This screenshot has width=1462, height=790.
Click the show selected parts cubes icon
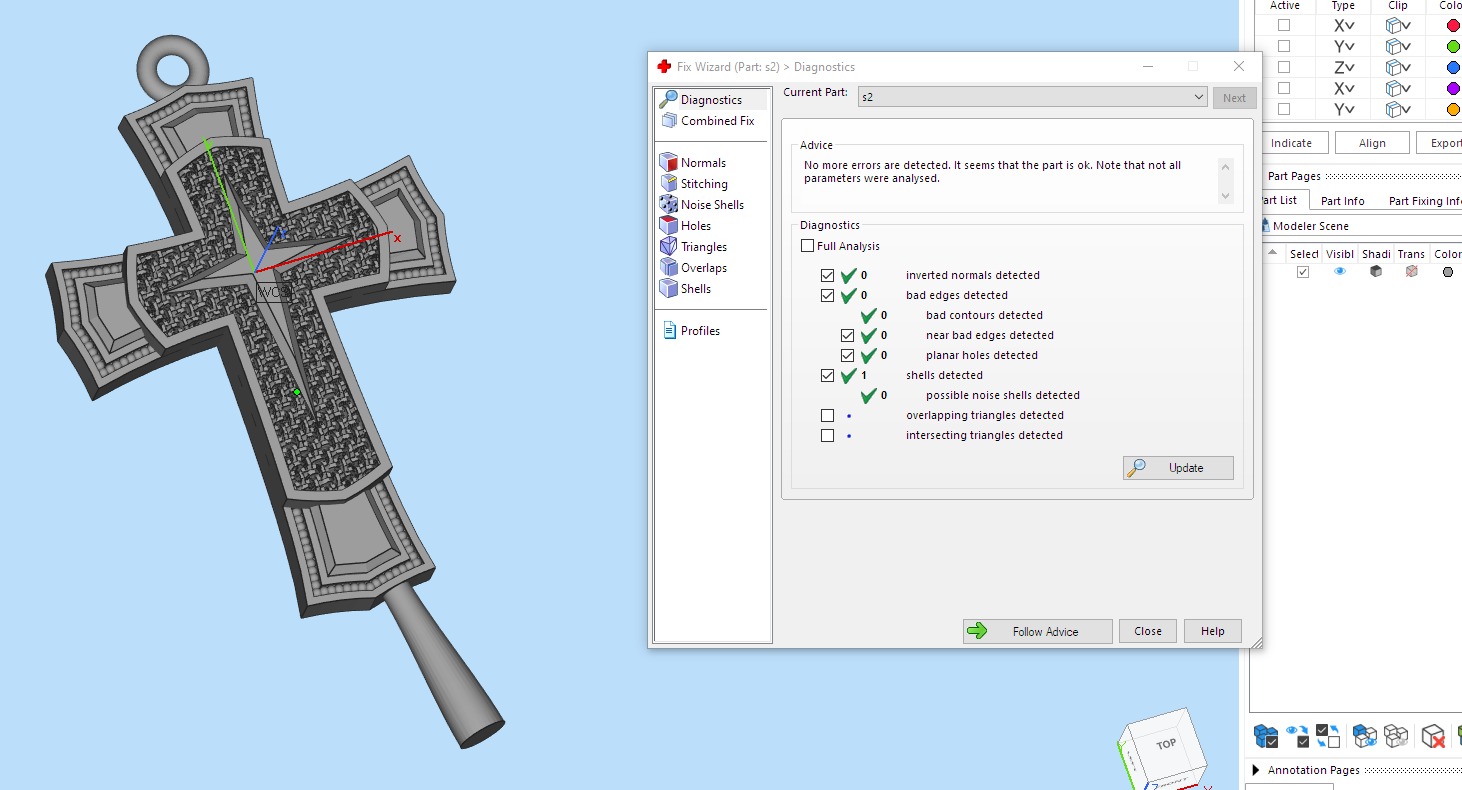[1364, 737]
